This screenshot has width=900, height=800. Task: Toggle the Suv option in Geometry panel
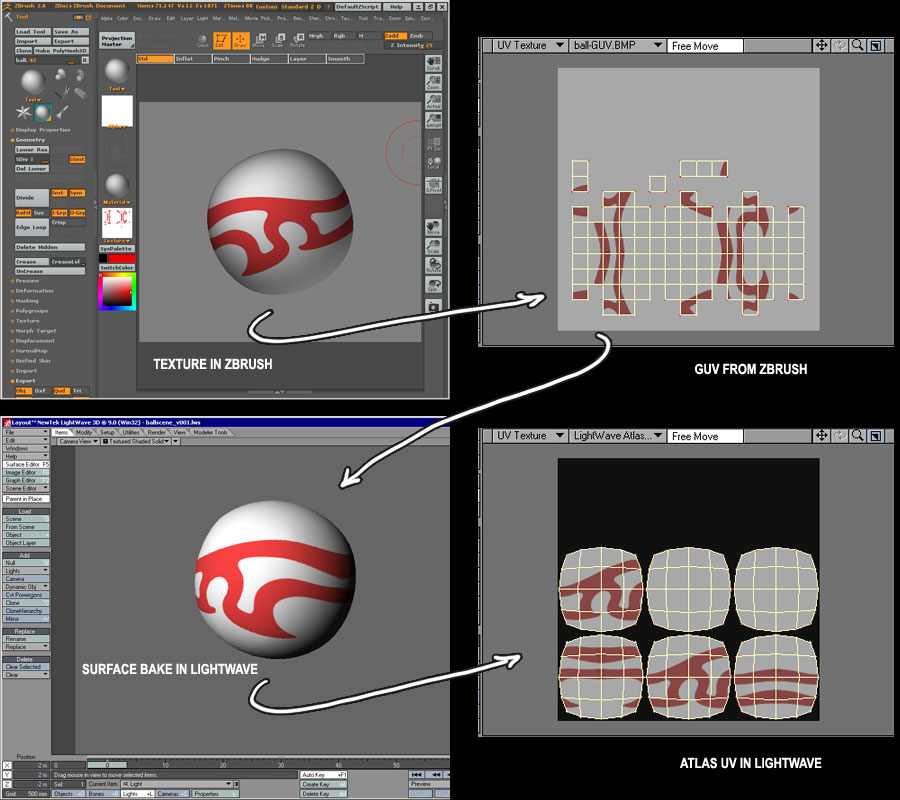coord(39,213)
